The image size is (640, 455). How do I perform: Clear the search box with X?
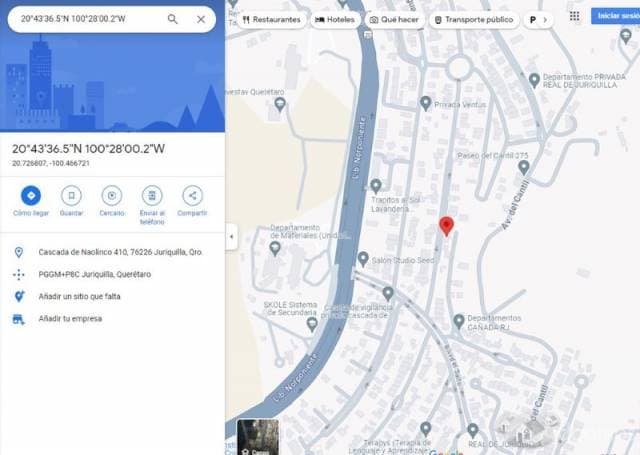[x=201, y=19]
